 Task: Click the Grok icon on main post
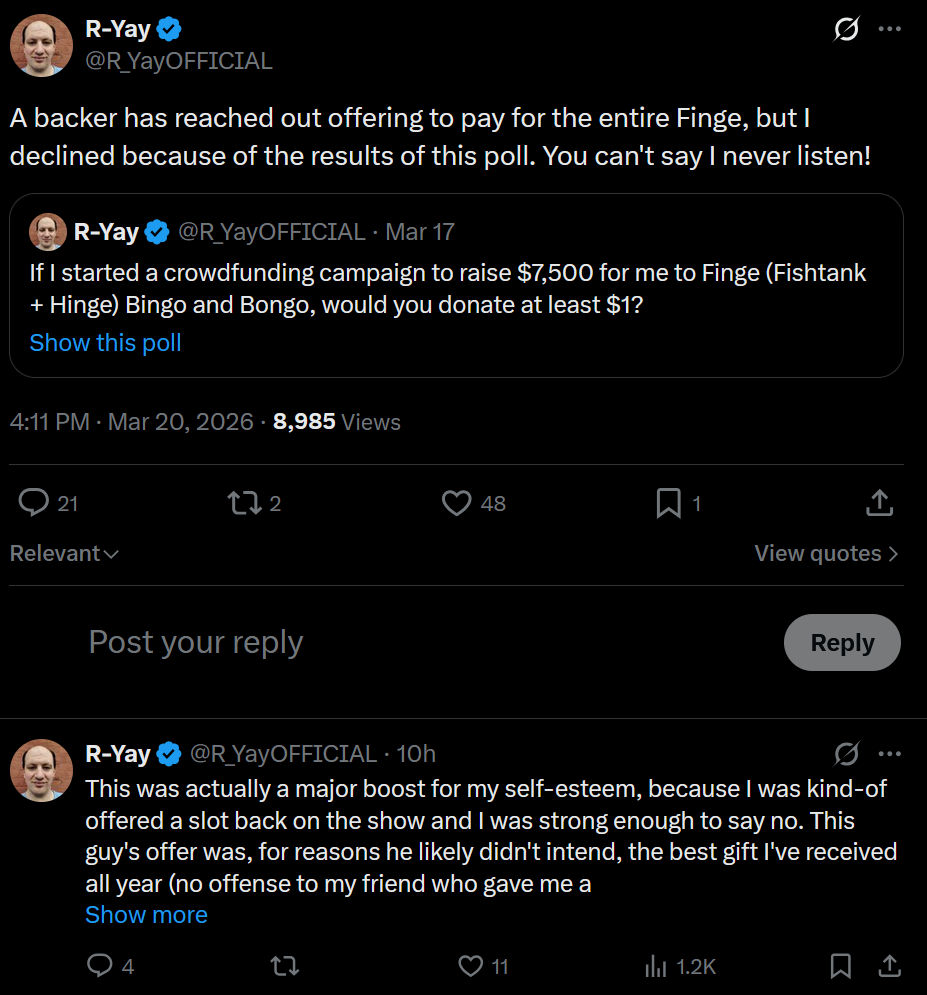point(846,30)
